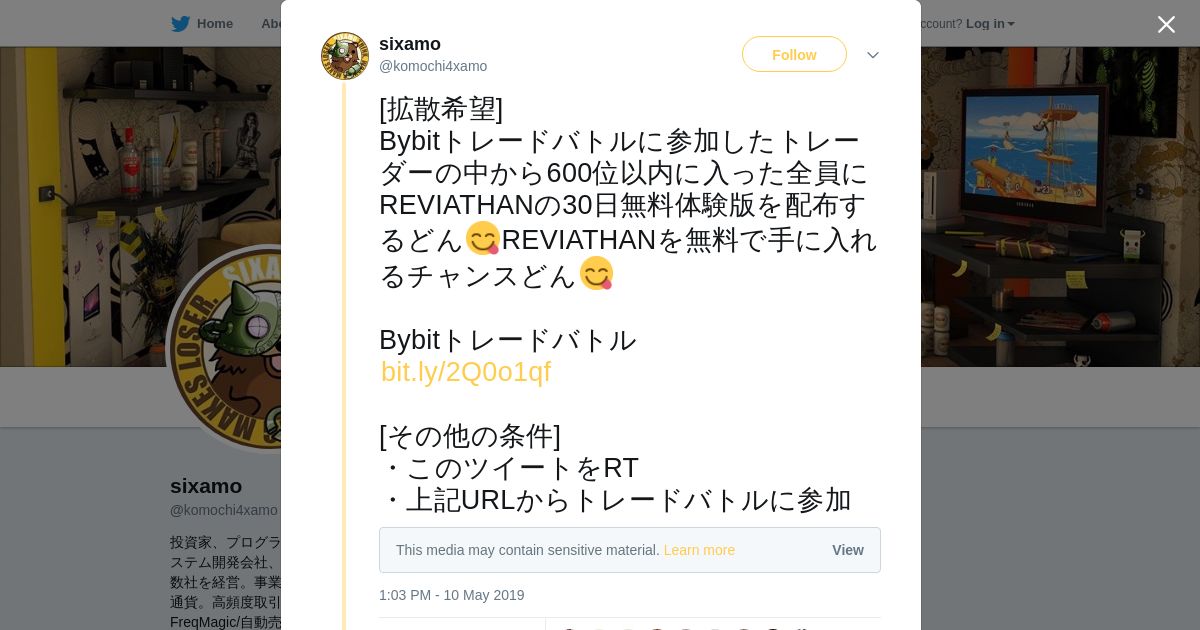1200x630 pixels.
Task: Expand the tweet options chevron next to Follow
Action: pyautogui.click(x=873, y=55)
